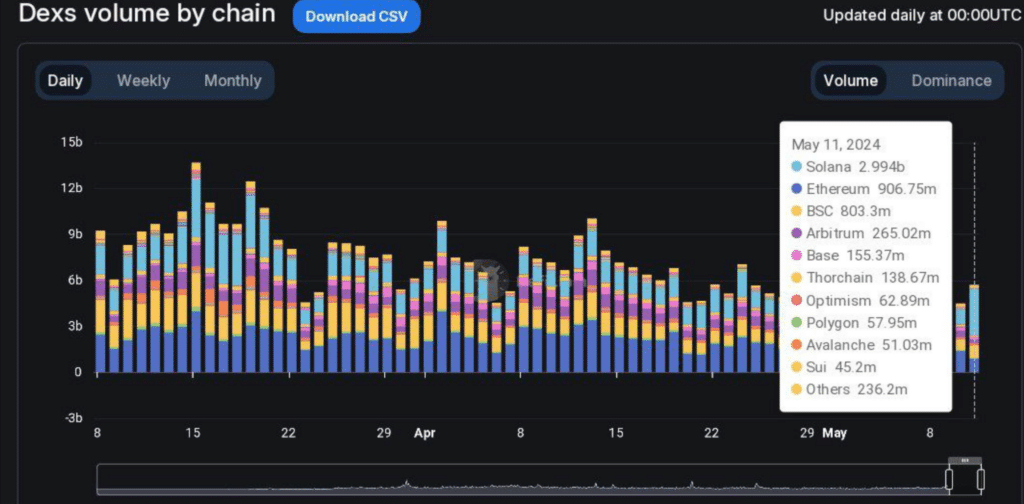Image resolution: width=1024 pixels, height=504 pixels.
Task: Click the Download CSV button
Action: pyautogui.click(x=357, y=17)
